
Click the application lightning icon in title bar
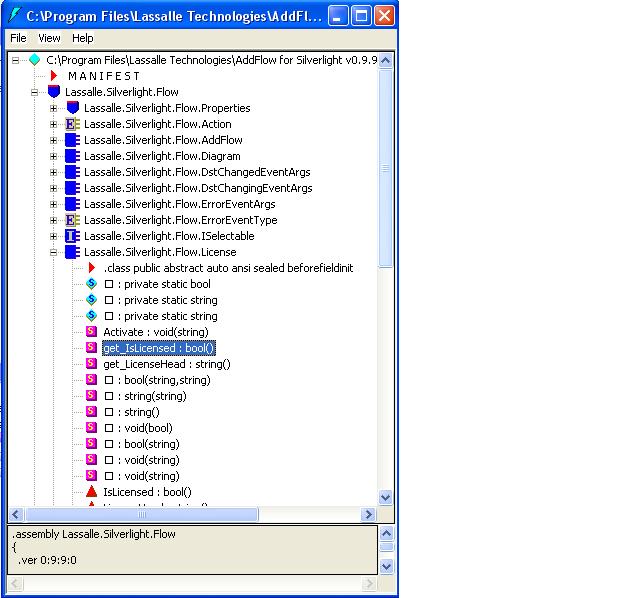[14, 16]
